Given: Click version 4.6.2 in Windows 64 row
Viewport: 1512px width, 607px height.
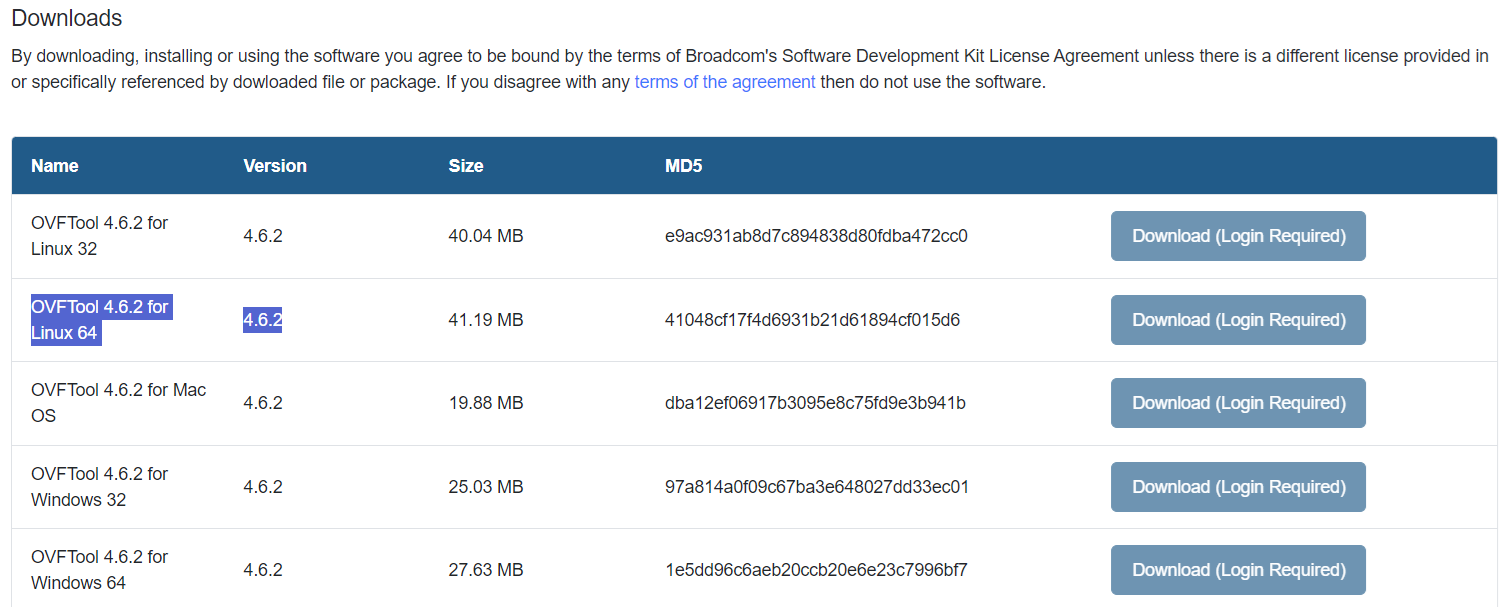Looking at the screenshot, I should [x=263, y=570].
